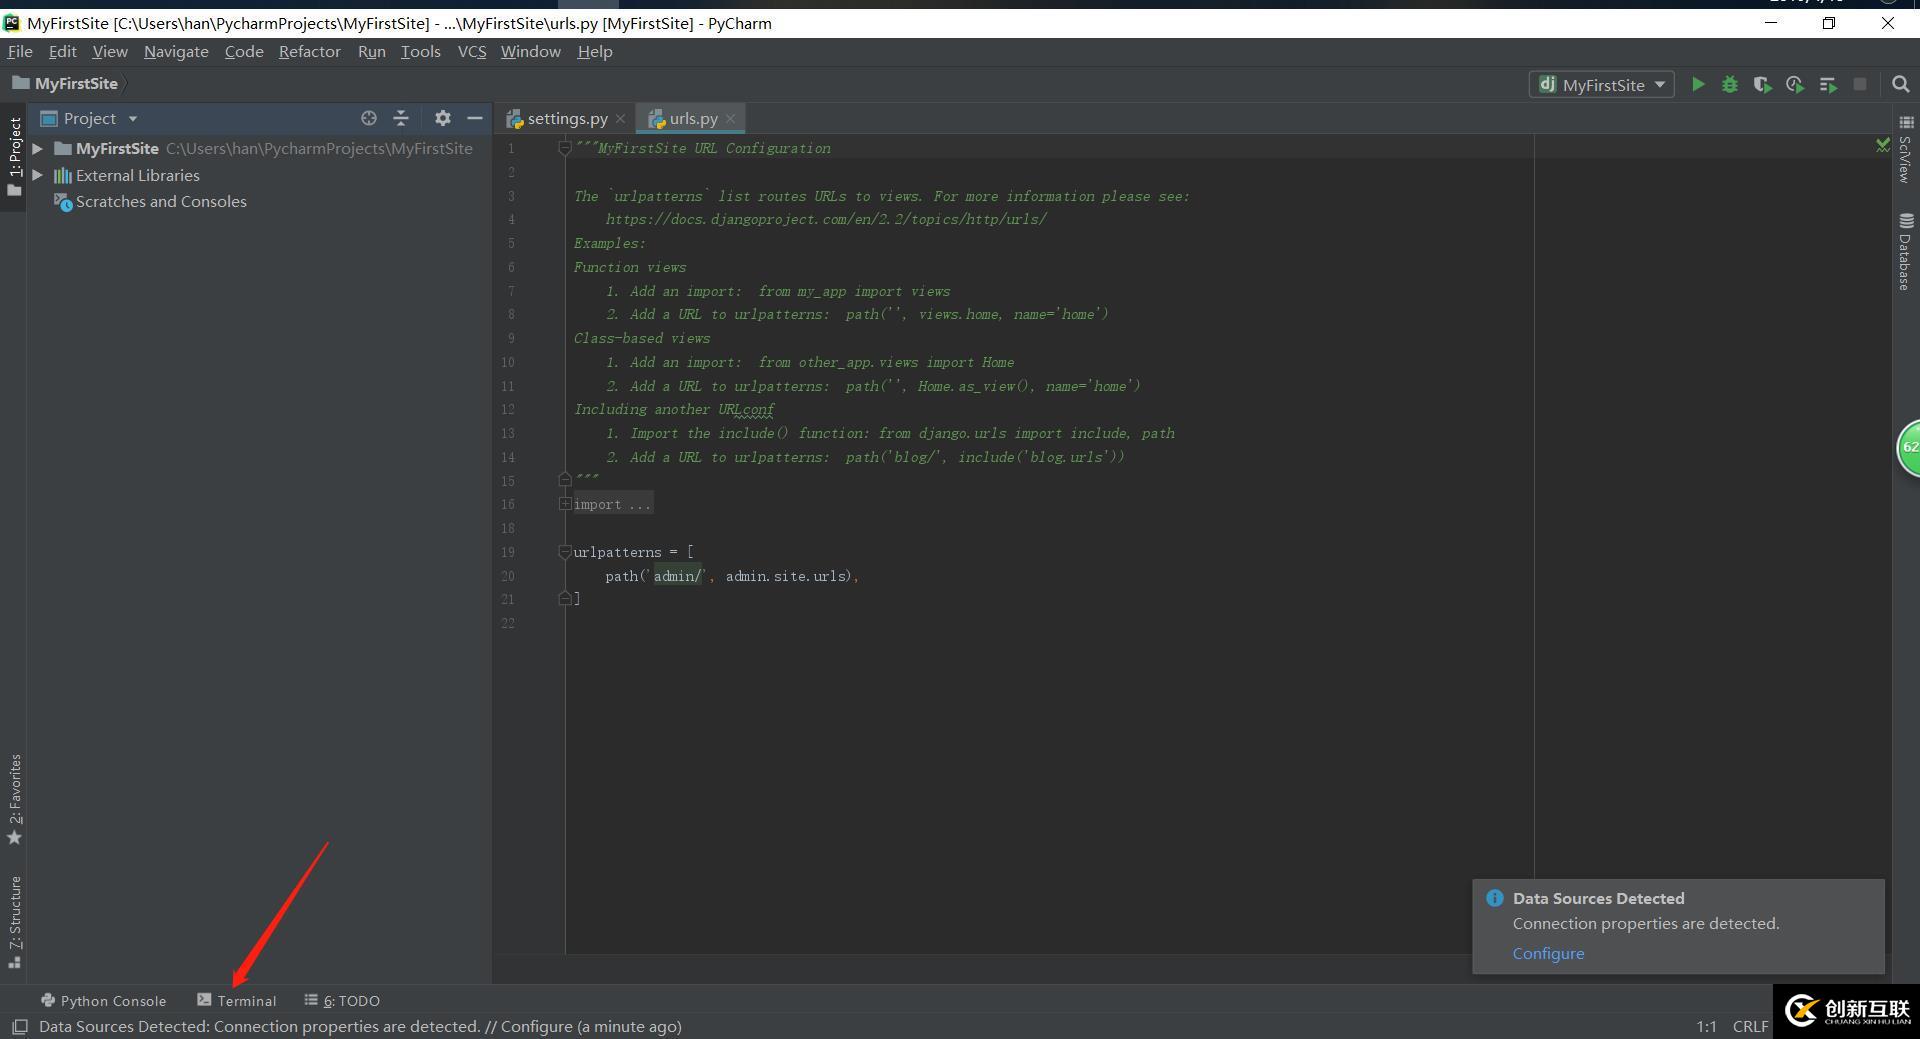Expand the MyFirstSite project folder
Viewport: 1920px width, 1039px height.
point(37,148)
